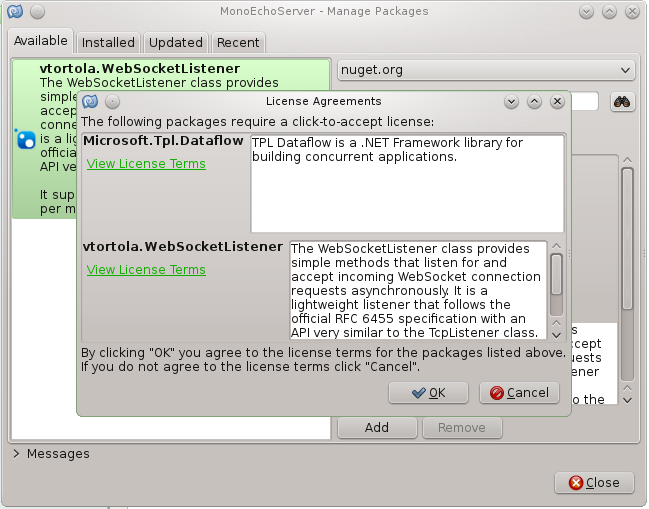Viewport: 649px width, 509px height.
Task: Accept licenses with the OK button
Action: (x=428, y=392)
